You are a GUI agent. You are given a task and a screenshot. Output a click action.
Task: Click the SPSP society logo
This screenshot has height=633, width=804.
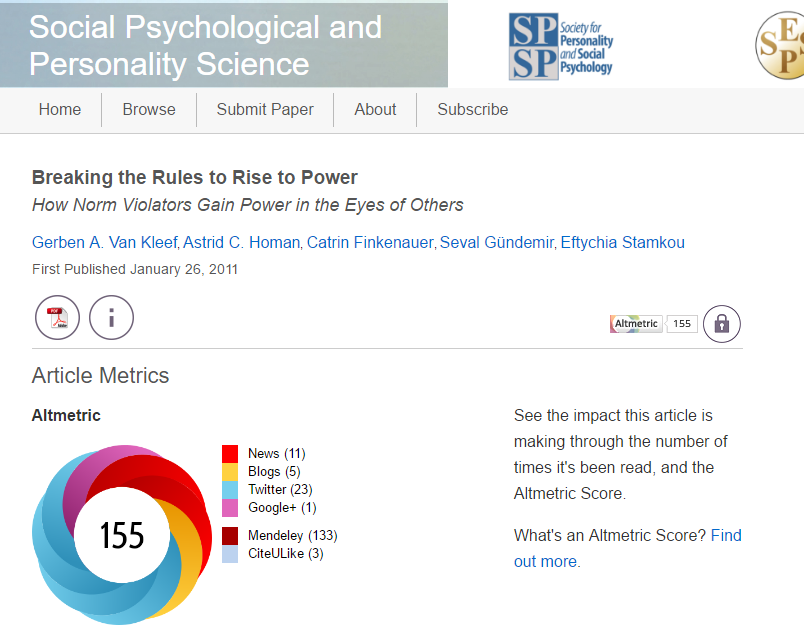(x=561, y=46)
